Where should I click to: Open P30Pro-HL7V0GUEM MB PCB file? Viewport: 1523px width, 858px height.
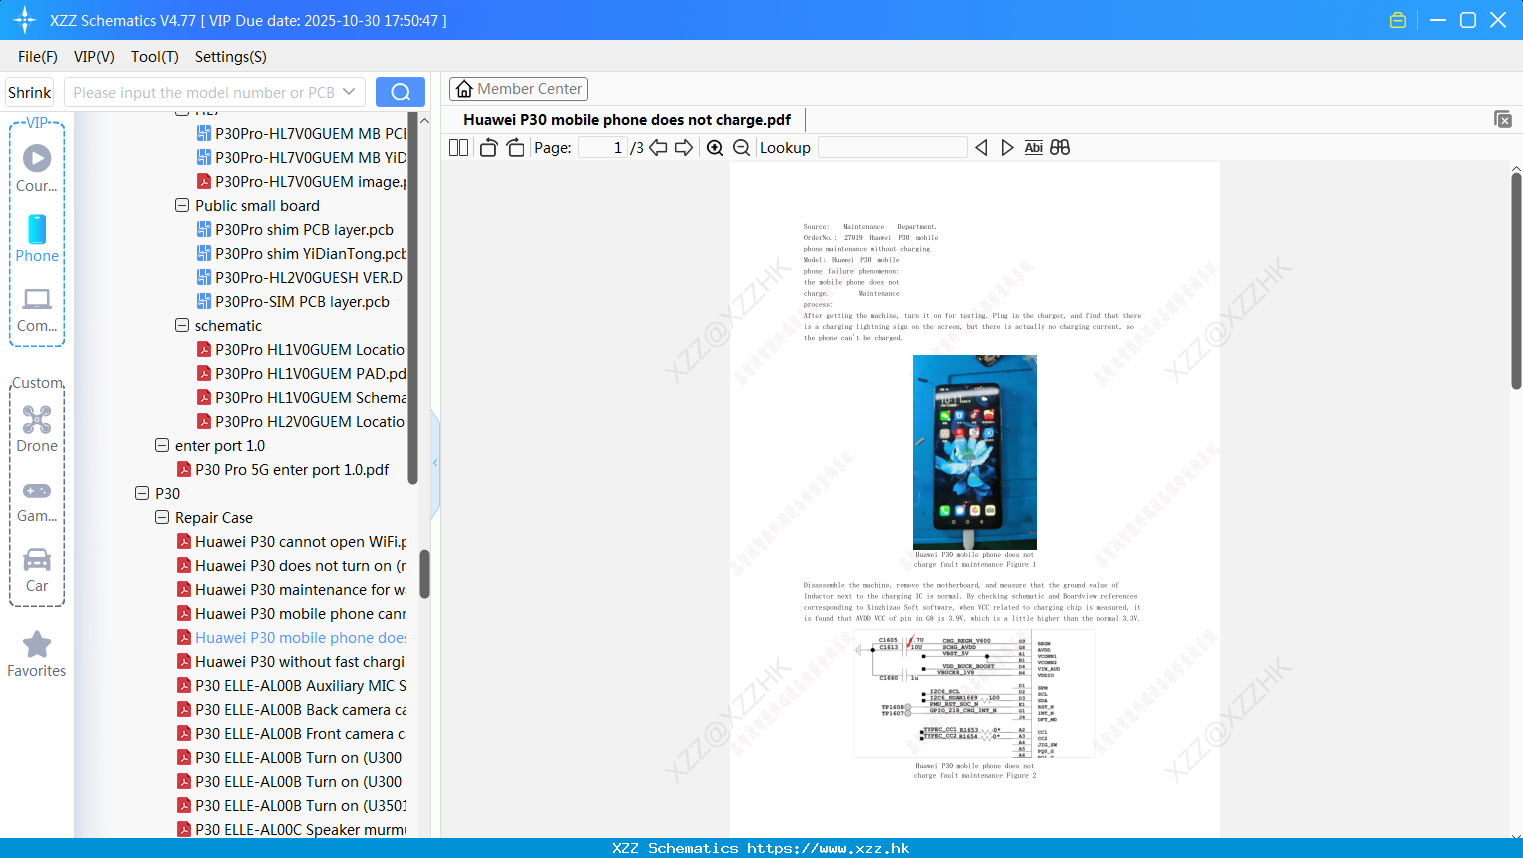pyautogui.click(x=302, y=133)
